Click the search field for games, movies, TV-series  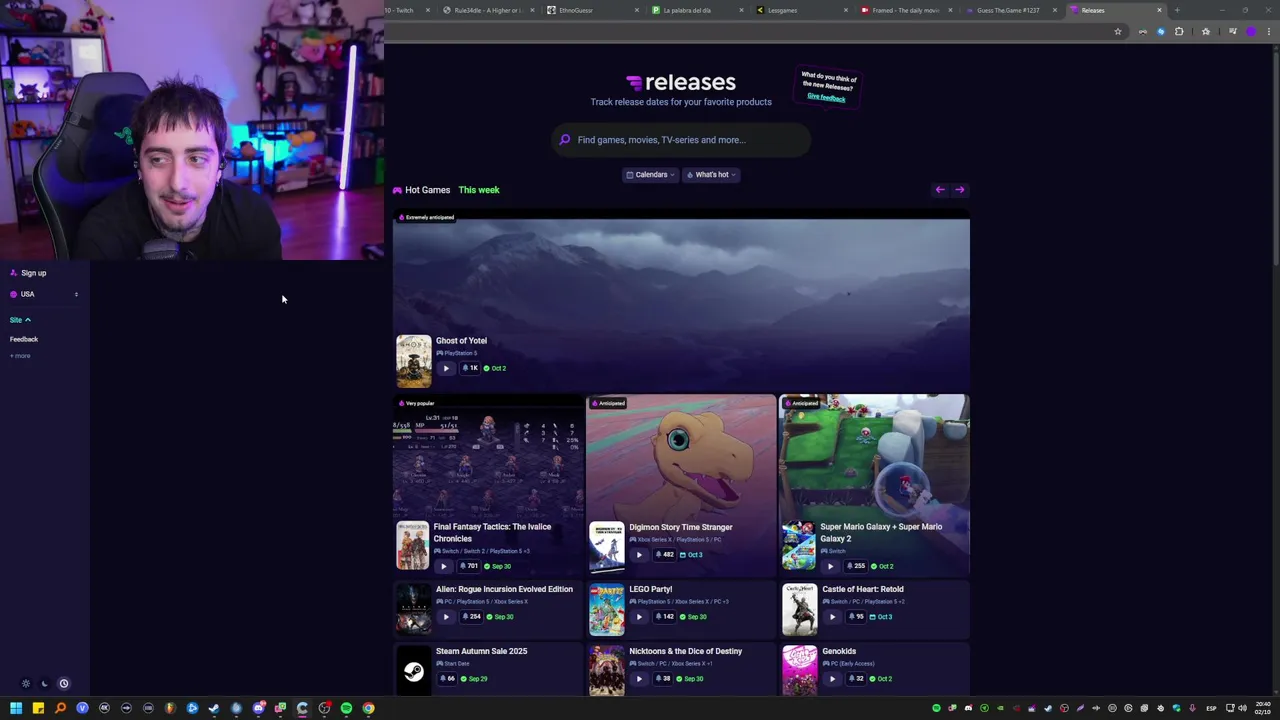[x=681, y=140]
